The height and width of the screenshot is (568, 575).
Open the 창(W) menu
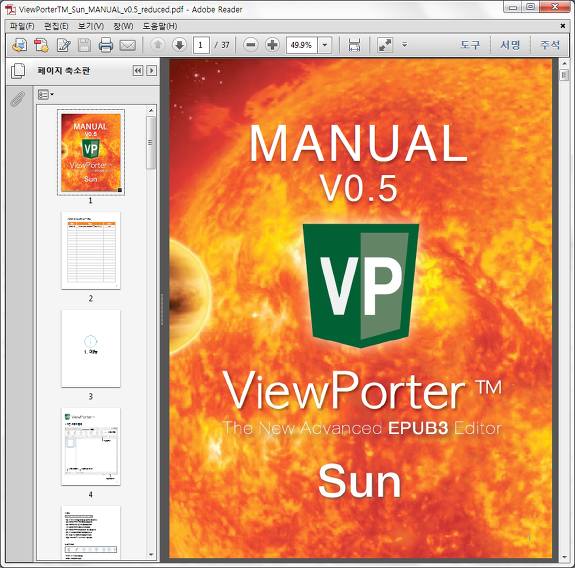coord(123,26)
